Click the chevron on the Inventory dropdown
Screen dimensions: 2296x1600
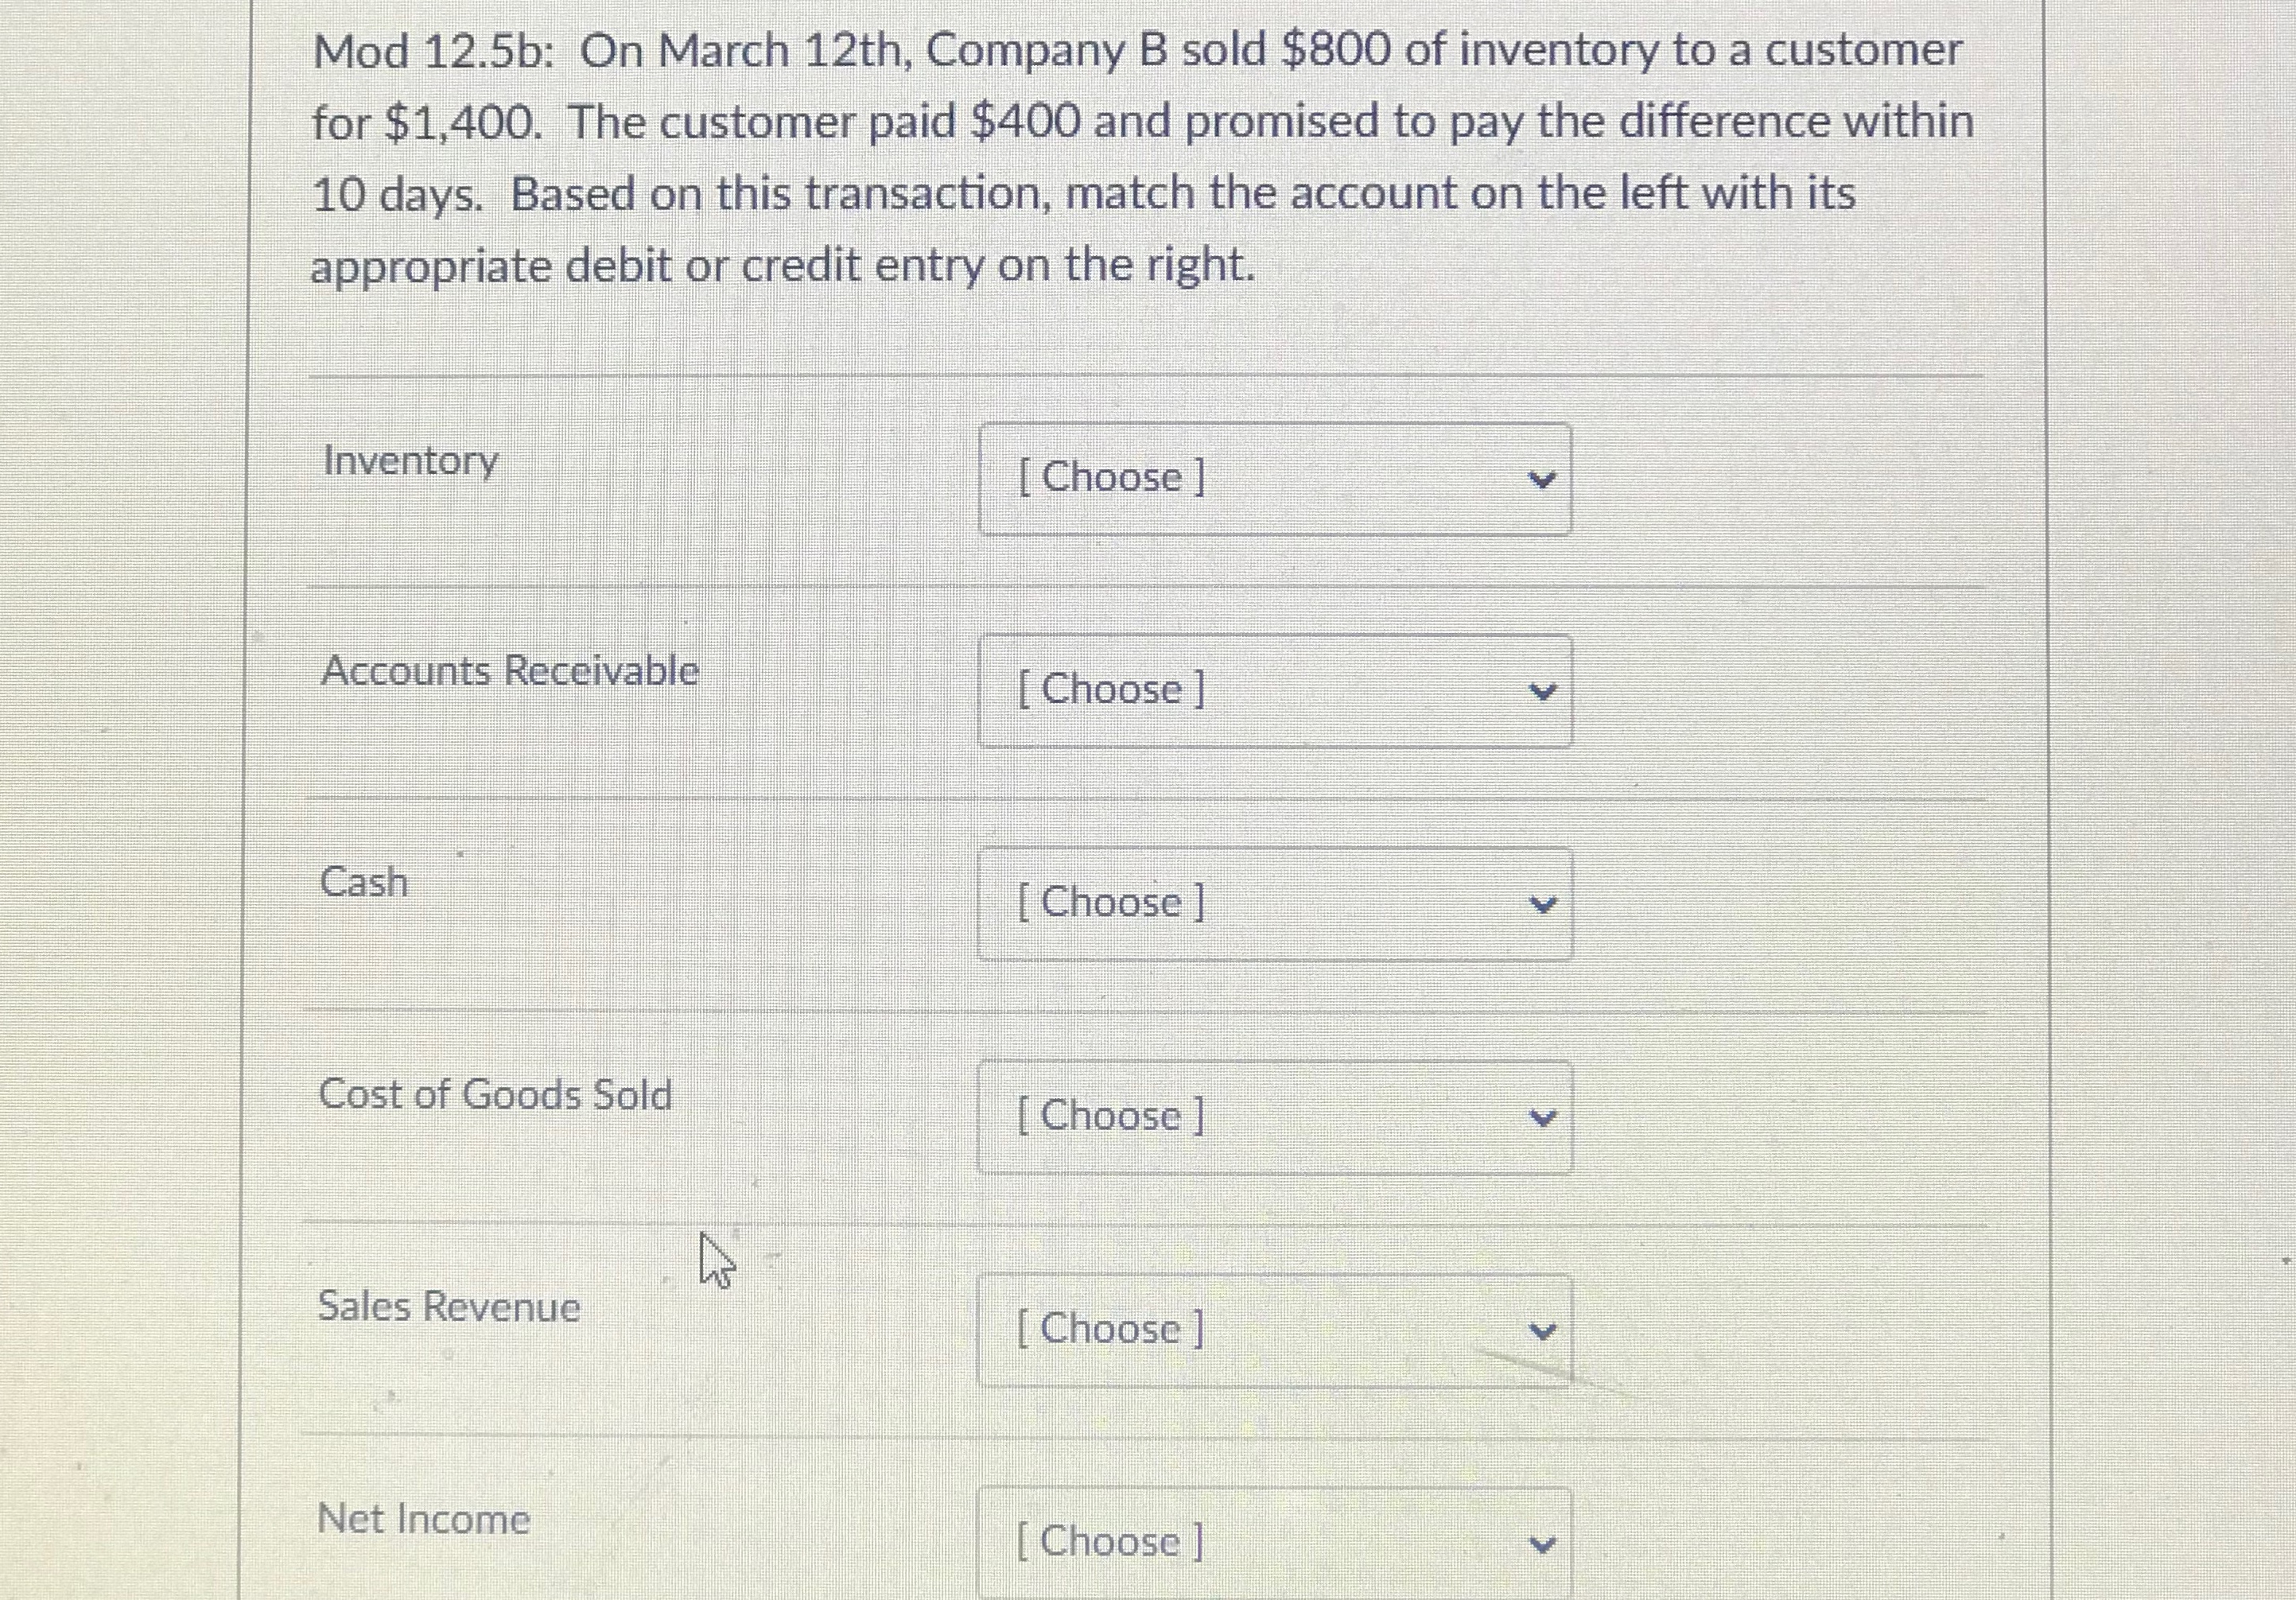tap(1544, 480)
